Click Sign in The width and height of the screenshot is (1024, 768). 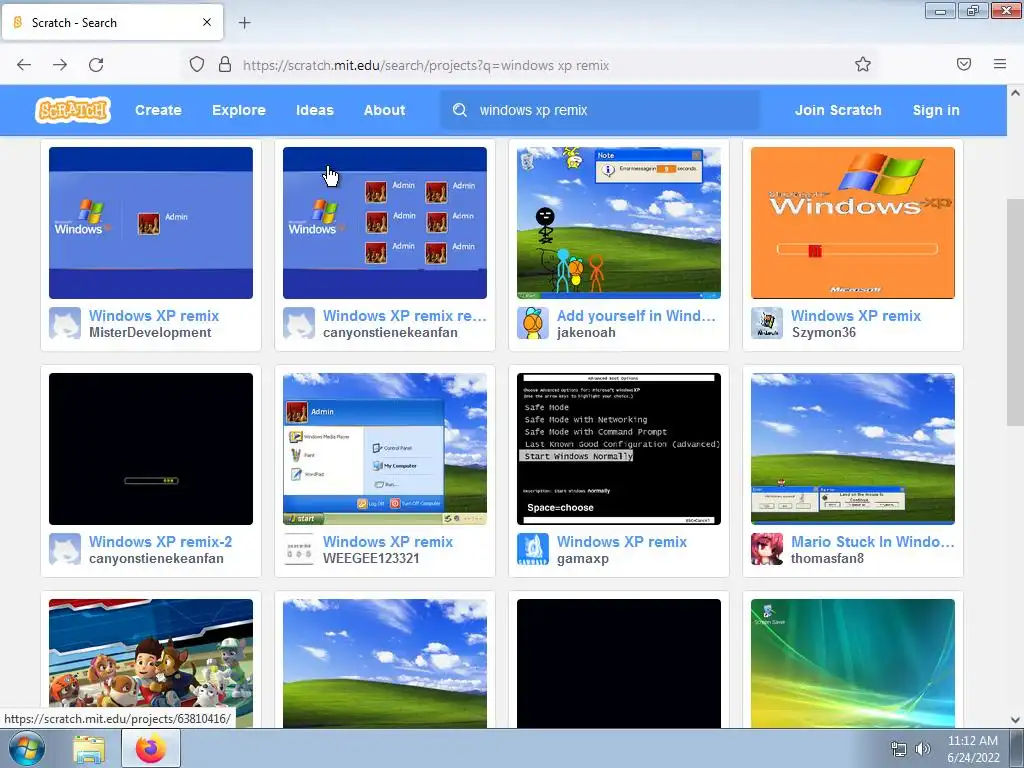click(x=936, y=110)
